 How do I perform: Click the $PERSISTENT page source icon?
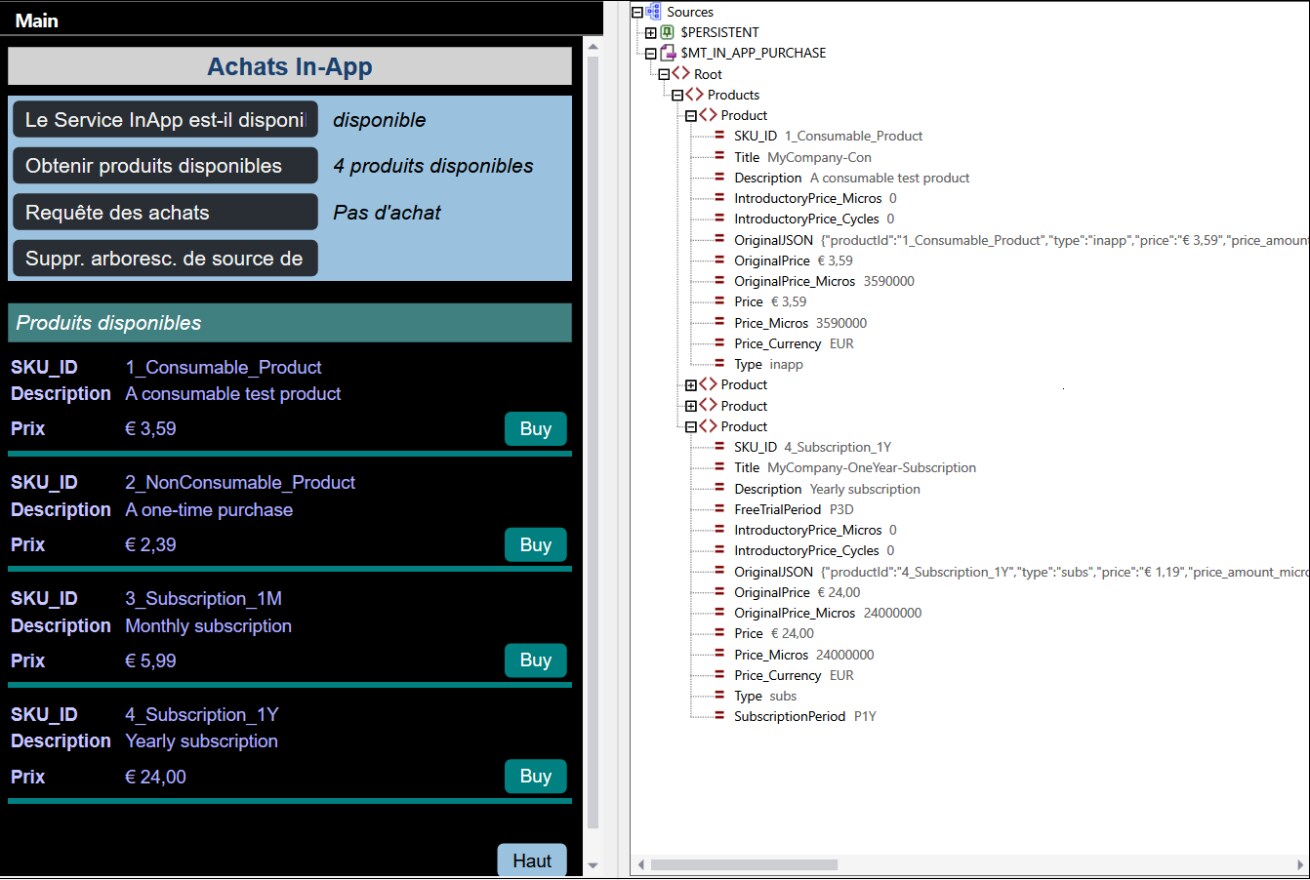[x=668, y=33]
